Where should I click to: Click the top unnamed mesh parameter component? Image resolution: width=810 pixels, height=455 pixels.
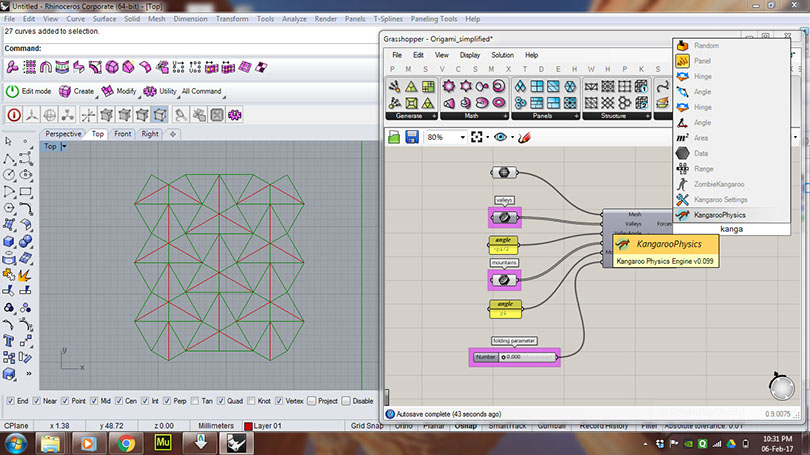504,172
